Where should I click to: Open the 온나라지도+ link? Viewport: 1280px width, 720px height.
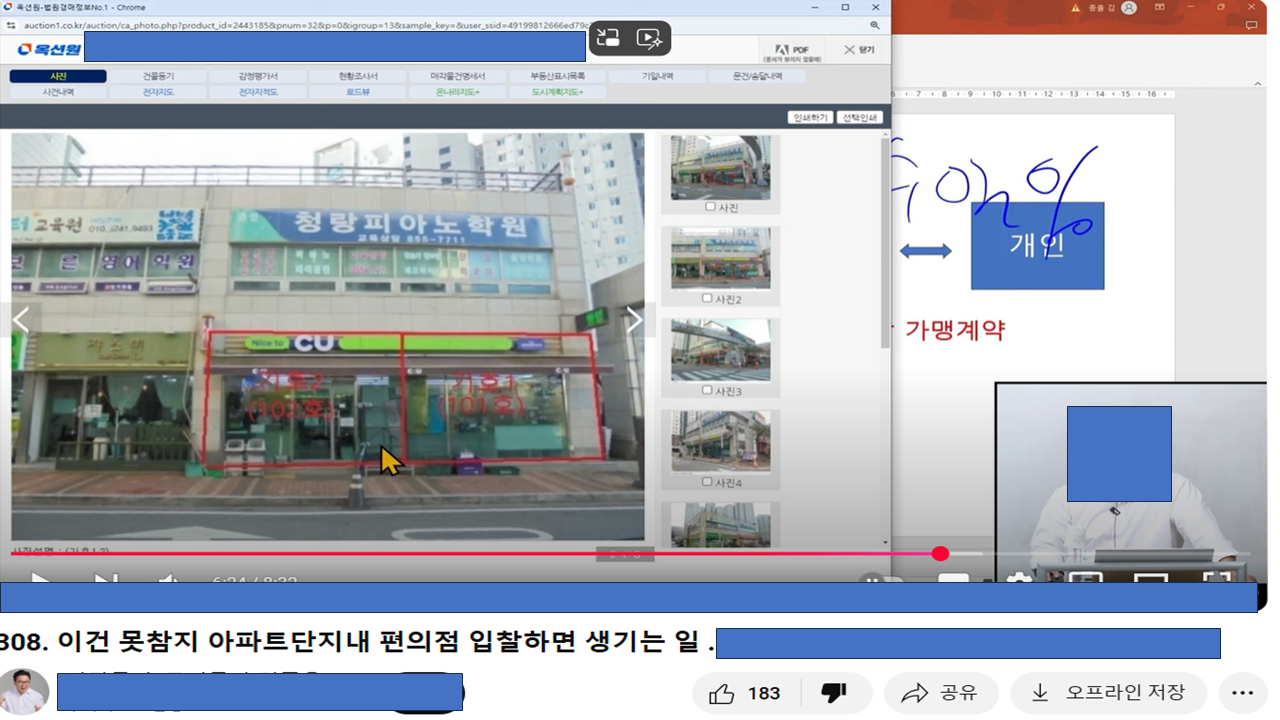(457, 92)
